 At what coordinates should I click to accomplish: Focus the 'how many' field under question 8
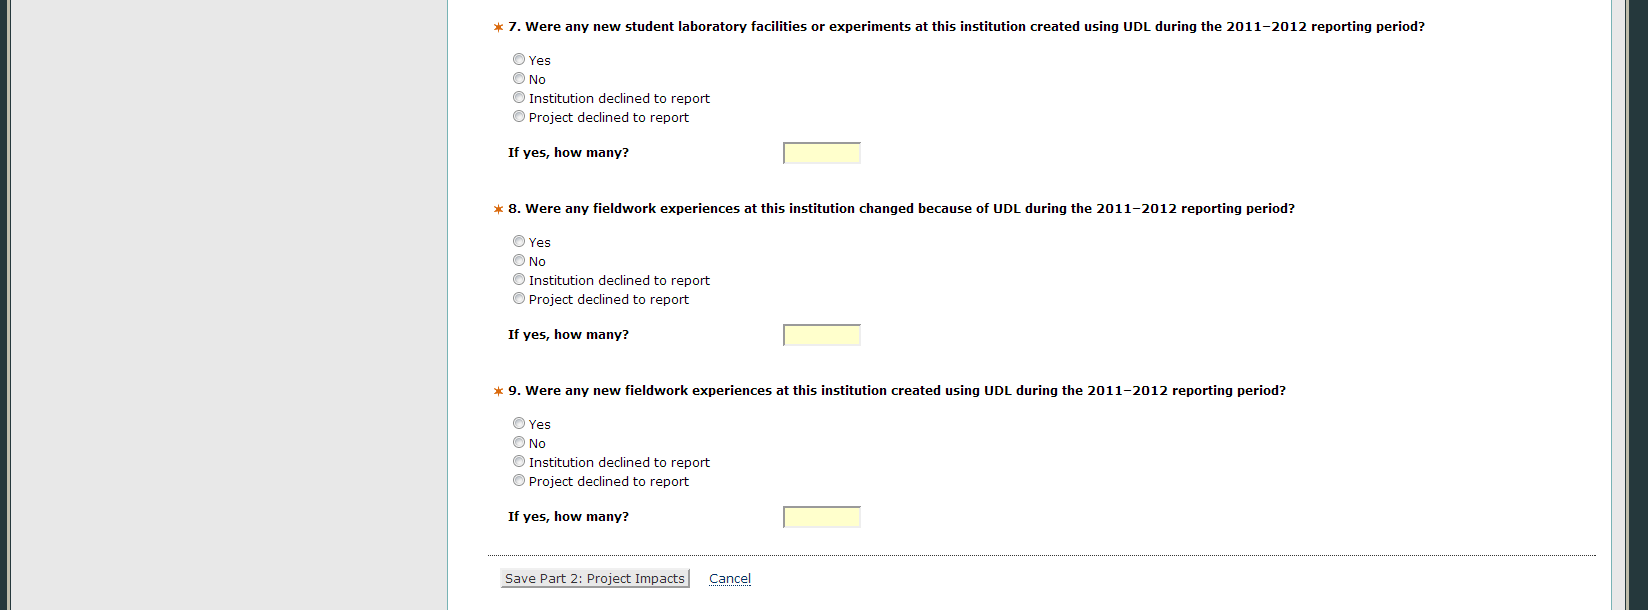(x=821, y=335)
